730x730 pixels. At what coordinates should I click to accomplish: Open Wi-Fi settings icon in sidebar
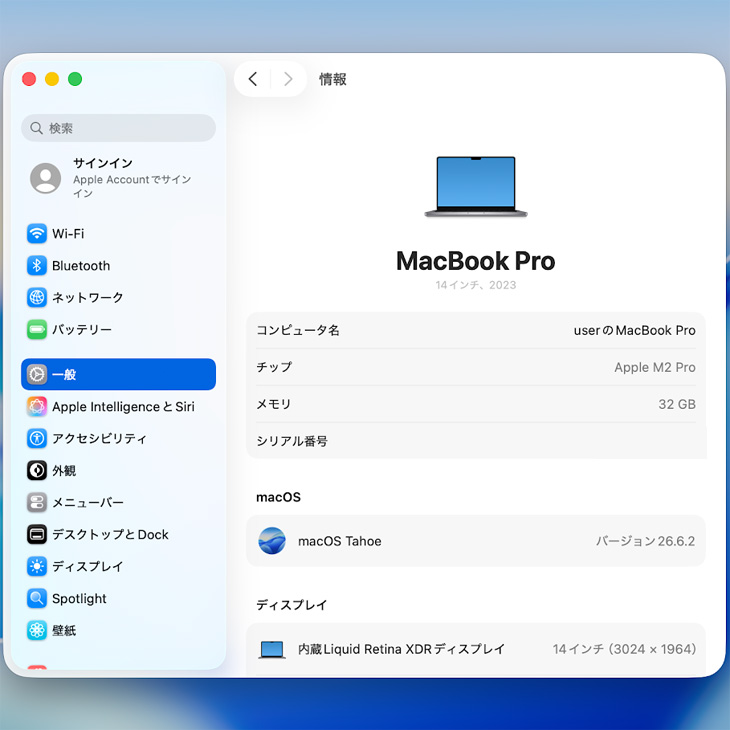coord(37,234)
